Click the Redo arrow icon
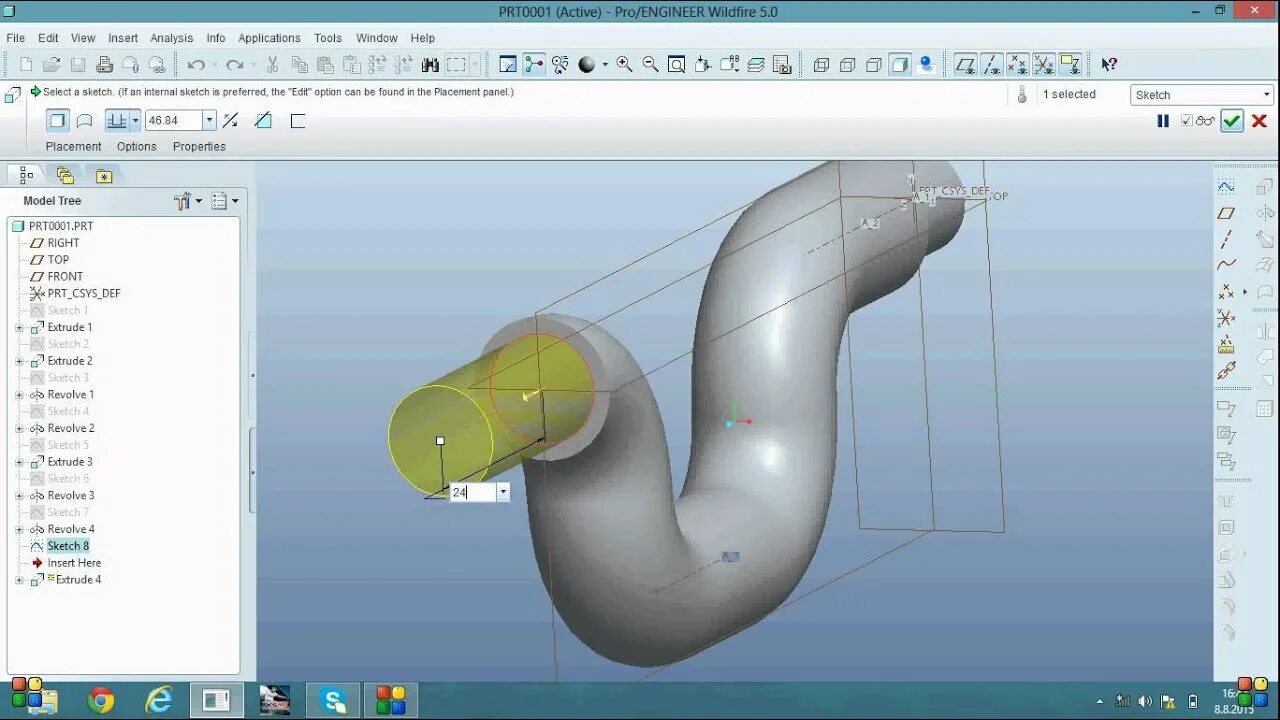Viewport: 1280px width, 720px height. 235,64
